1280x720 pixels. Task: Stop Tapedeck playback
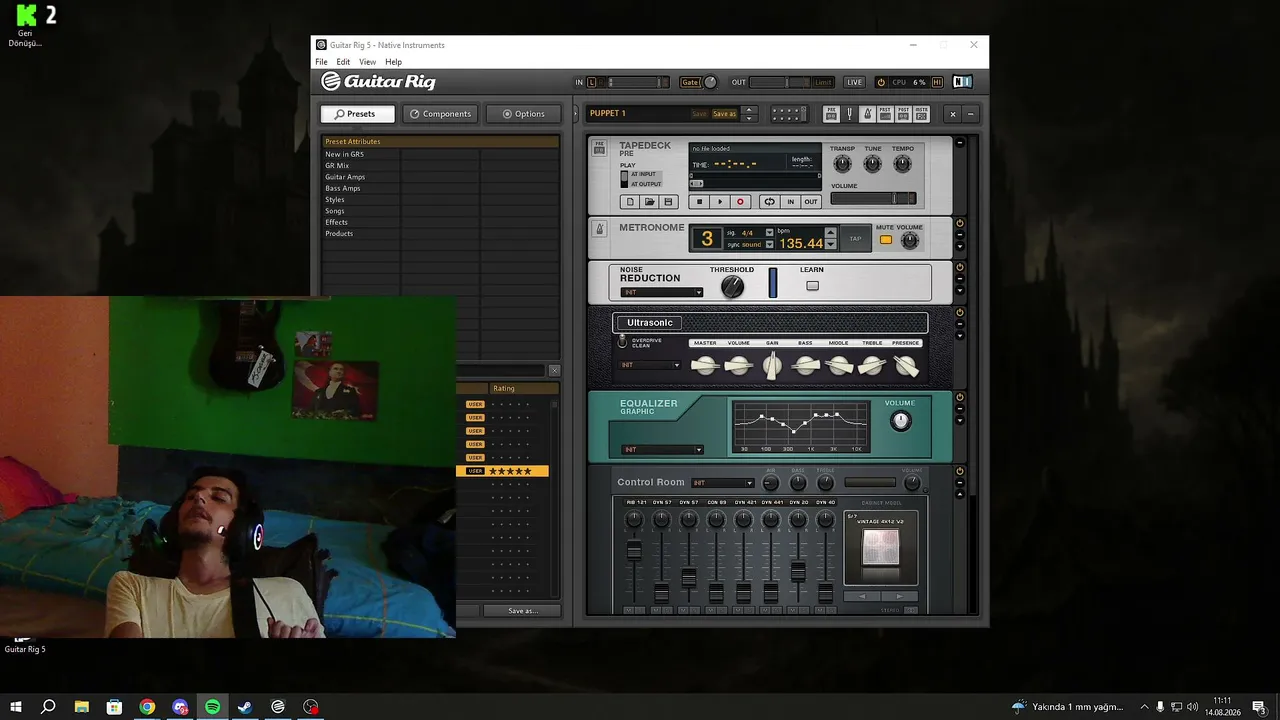700,202
